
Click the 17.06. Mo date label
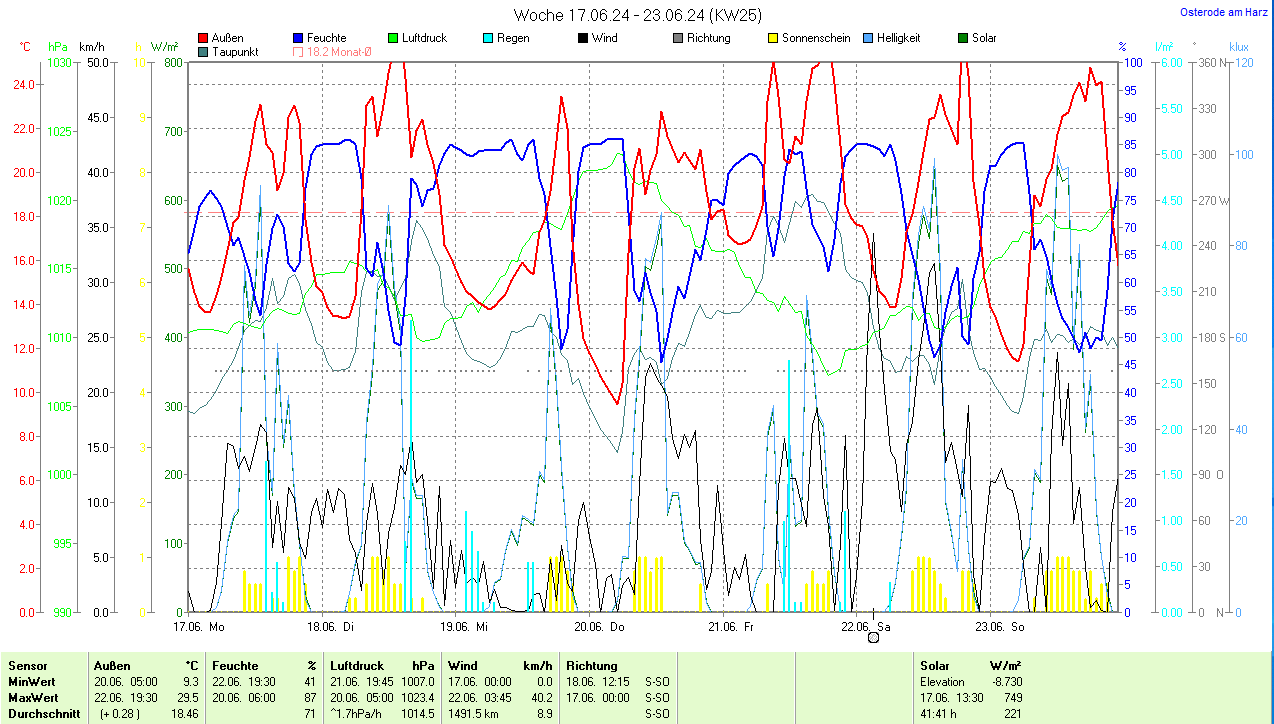tap(198, 627)
